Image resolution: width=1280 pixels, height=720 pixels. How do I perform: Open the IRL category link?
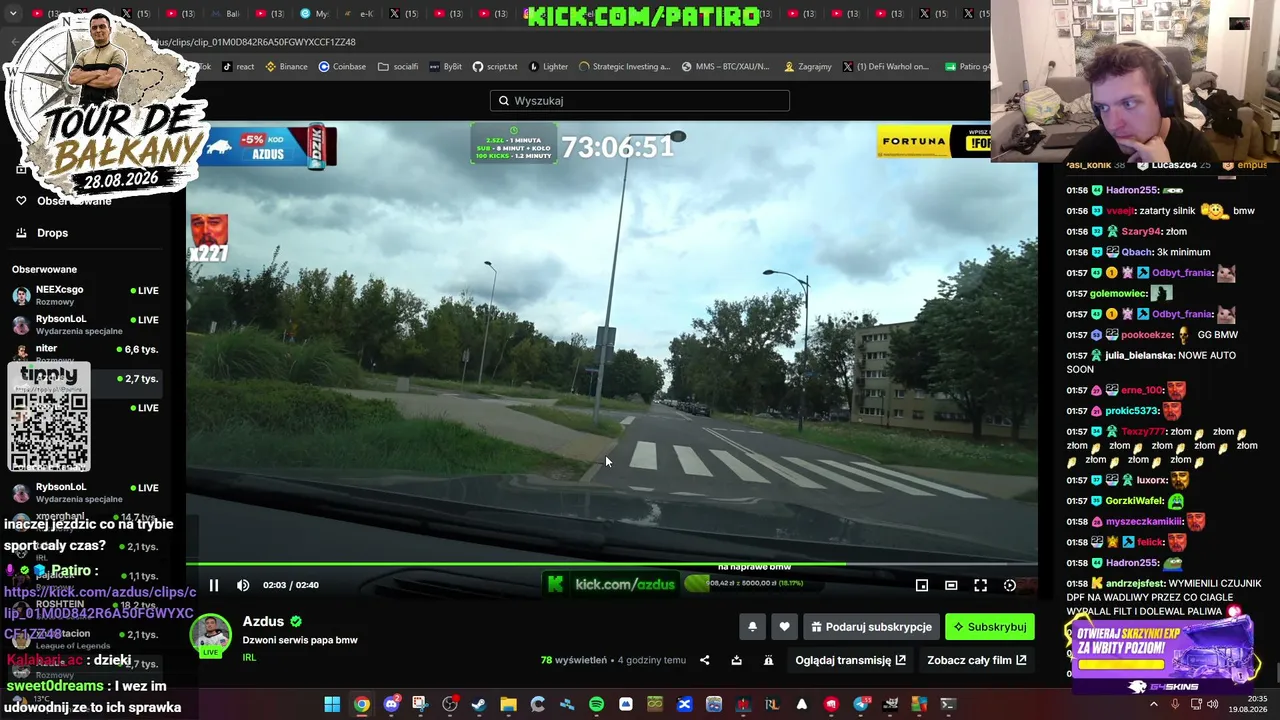tap(249, 657)
